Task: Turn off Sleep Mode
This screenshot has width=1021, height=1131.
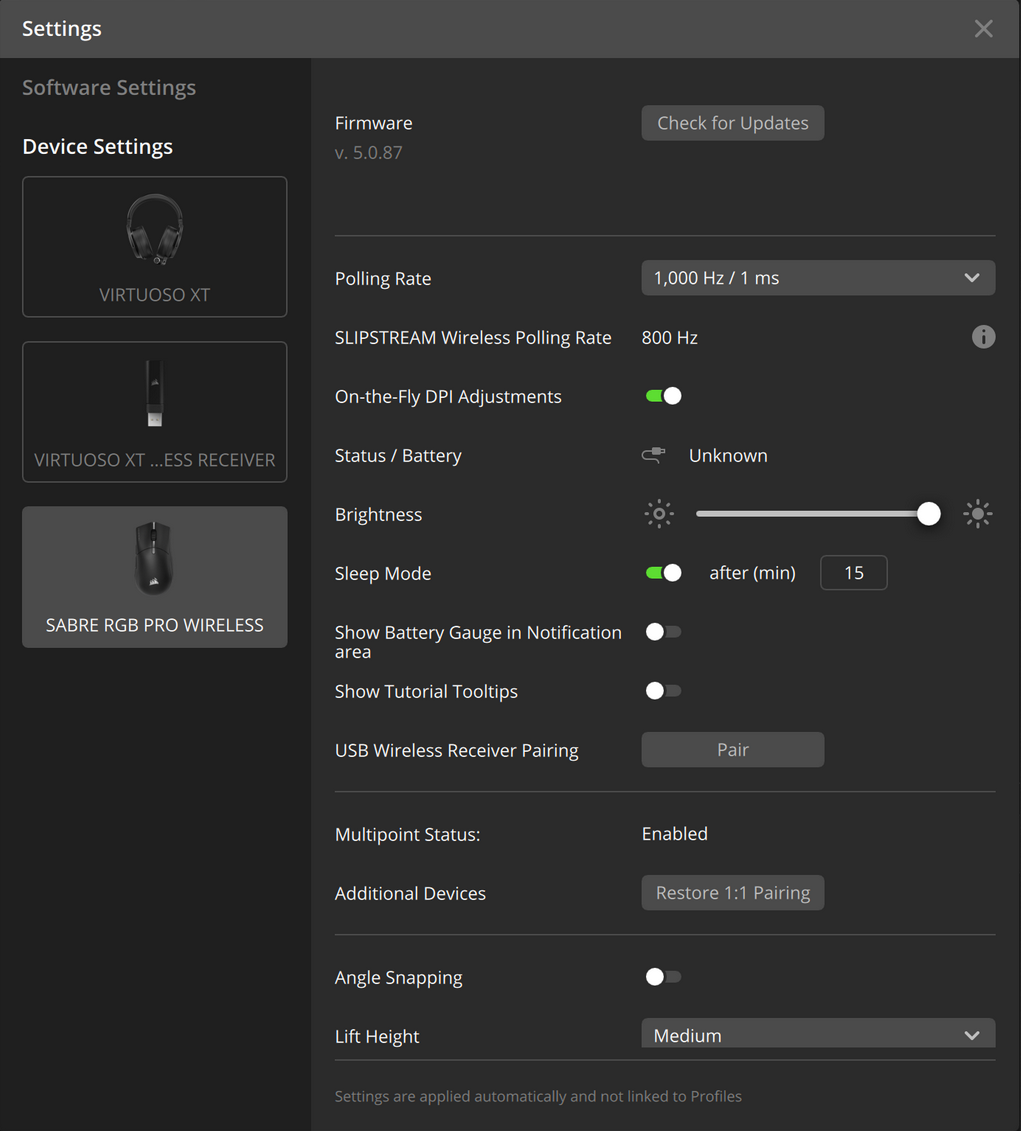Action: pos(663,572)
